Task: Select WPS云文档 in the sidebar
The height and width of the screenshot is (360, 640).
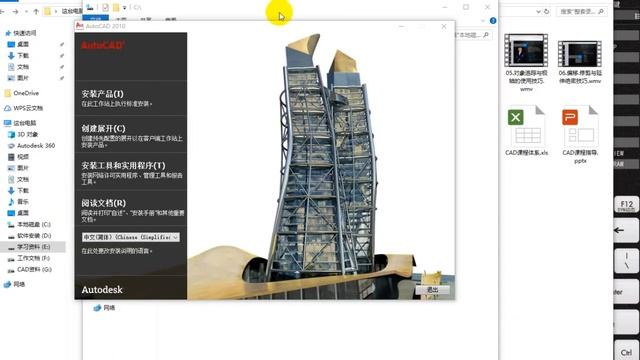Action: [x=28, y=108]
